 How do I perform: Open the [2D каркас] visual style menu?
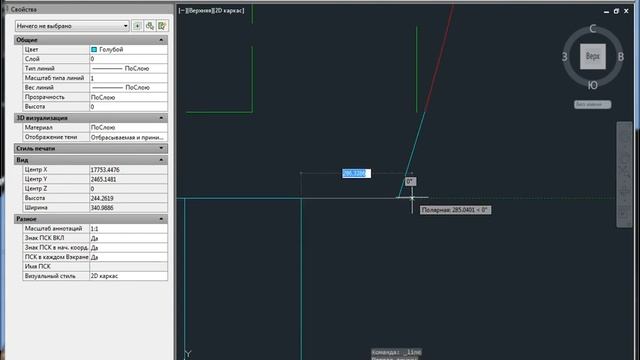229,11
